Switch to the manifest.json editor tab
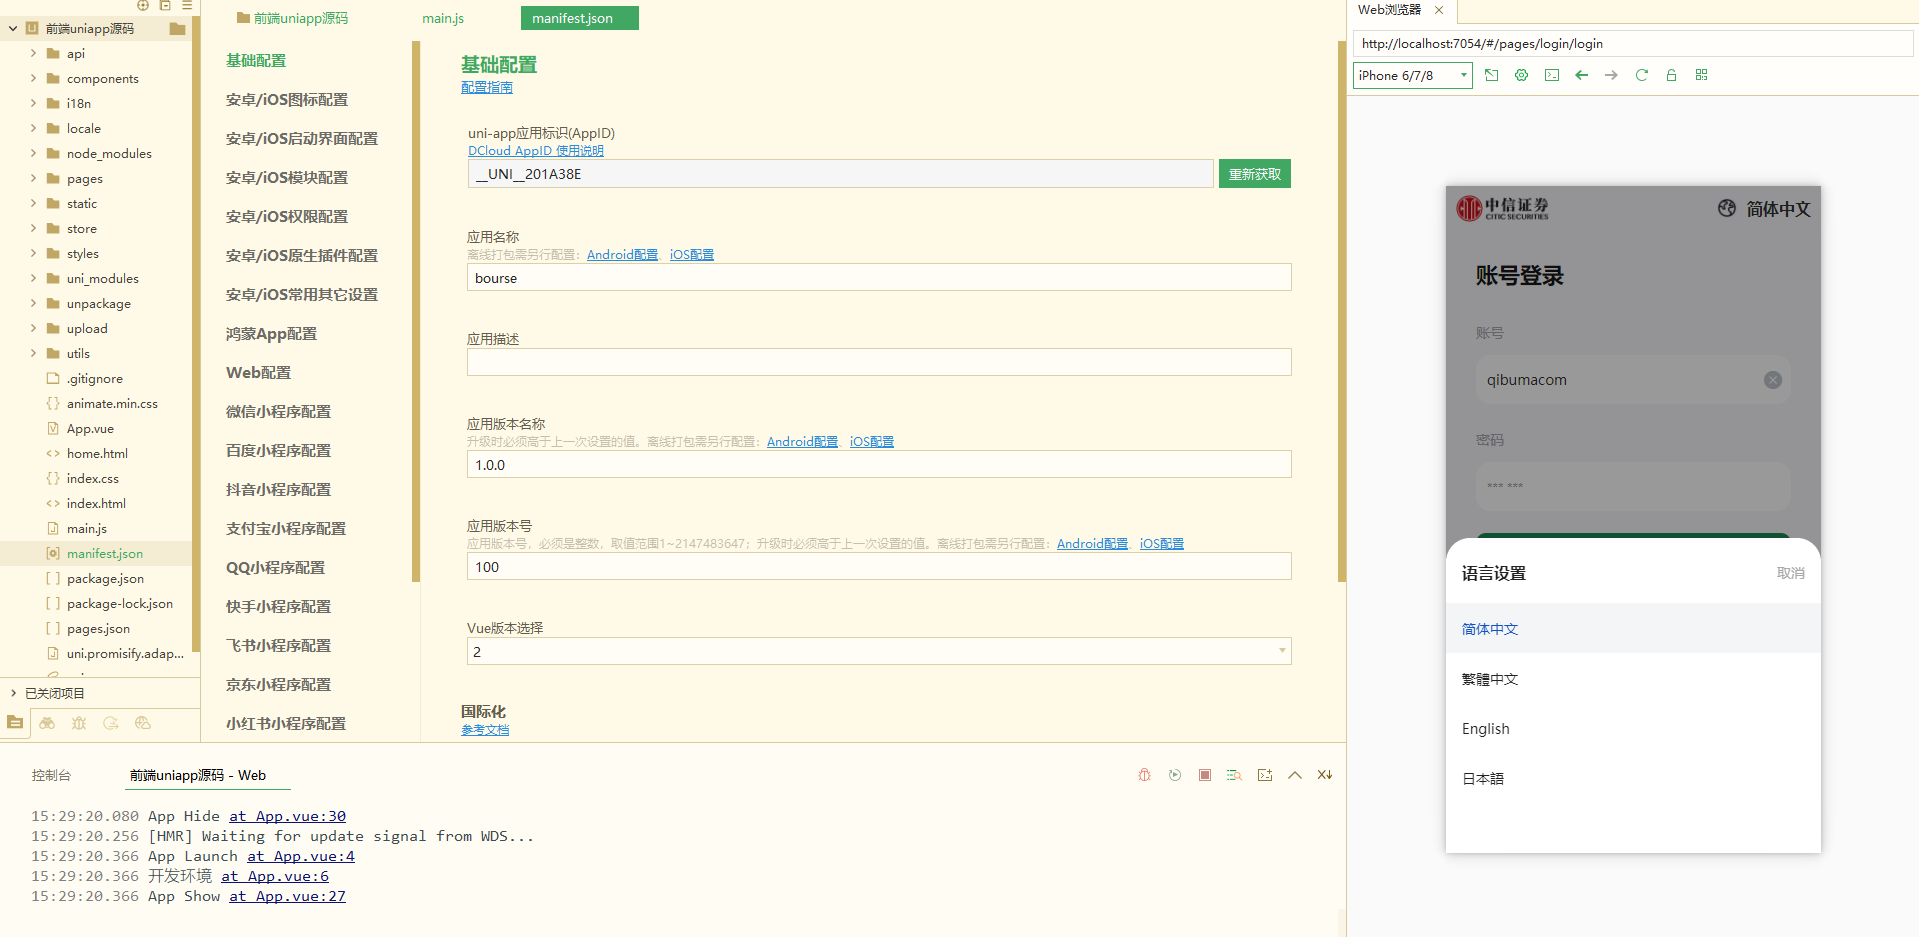This screenshot has height=937, width=1919. coord(579,18)
